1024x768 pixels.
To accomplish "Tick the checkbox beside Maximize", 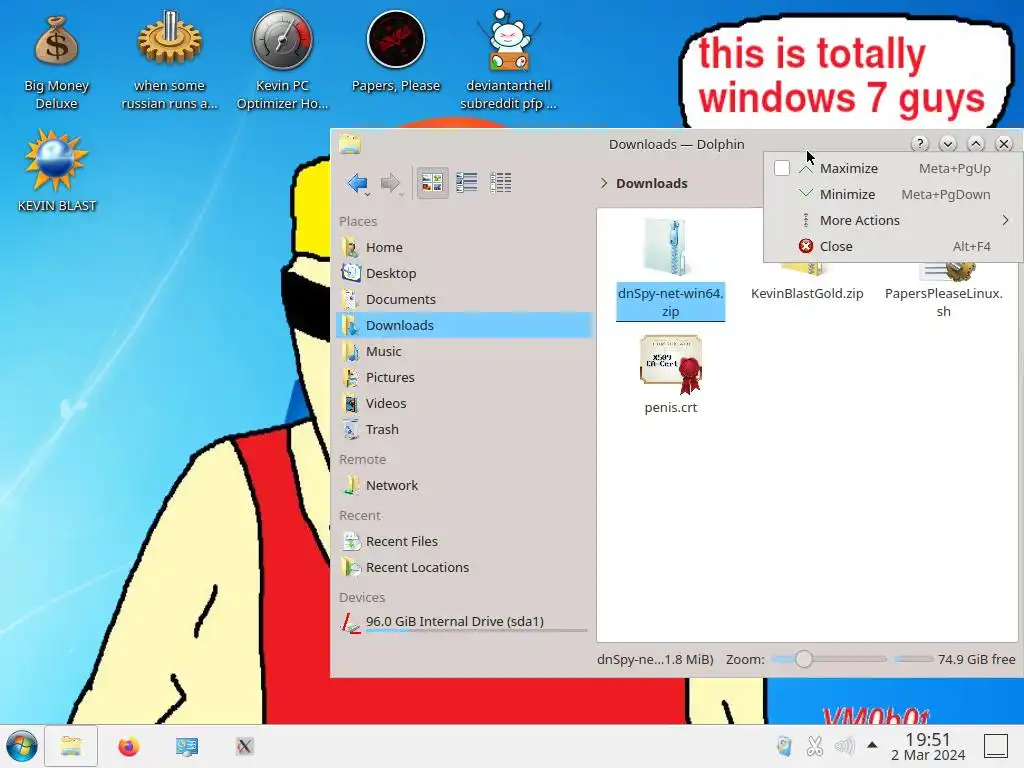I will point(782,168).
